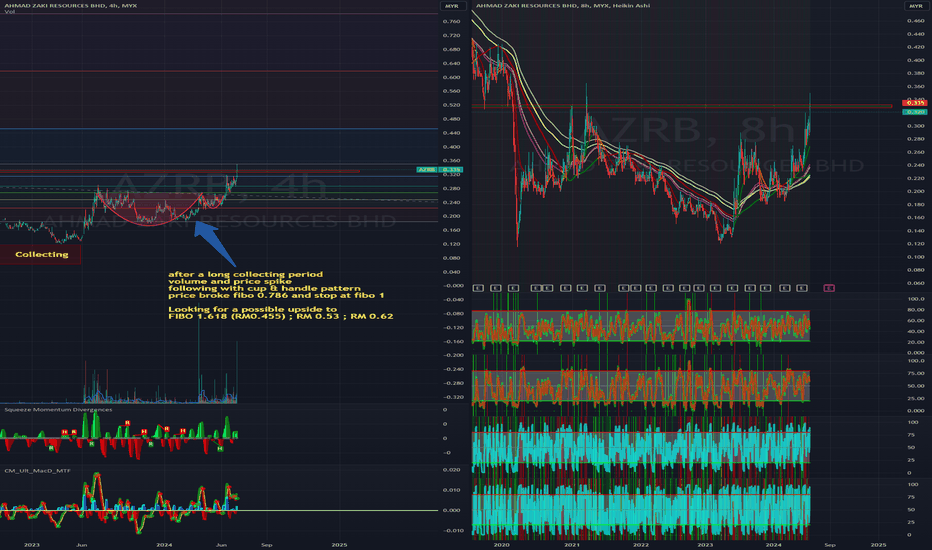This screenshot has height=550, width=932.
Task: Click the 2021 label on the 8h time axis
Action: point(572,545)
